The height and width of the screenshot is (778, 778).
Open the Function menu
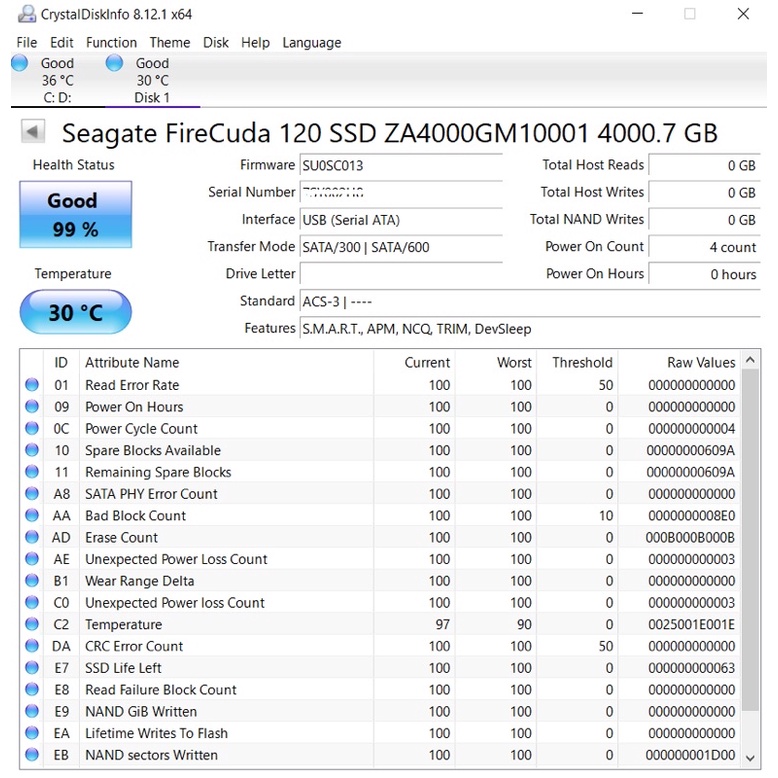click(x=111, y=43)
